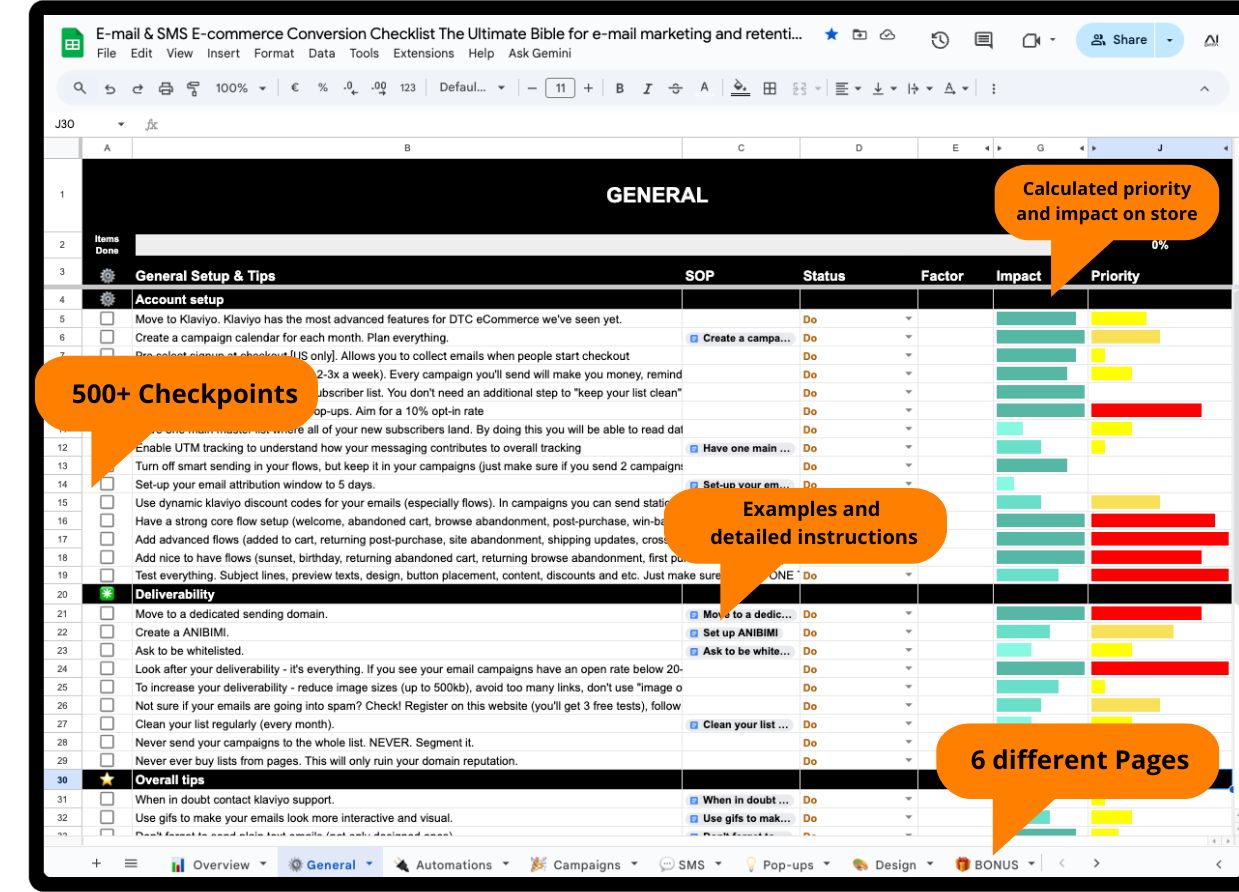Click the Share button
Viewport: 1239px width, 892px height.
coord(1118,40)
